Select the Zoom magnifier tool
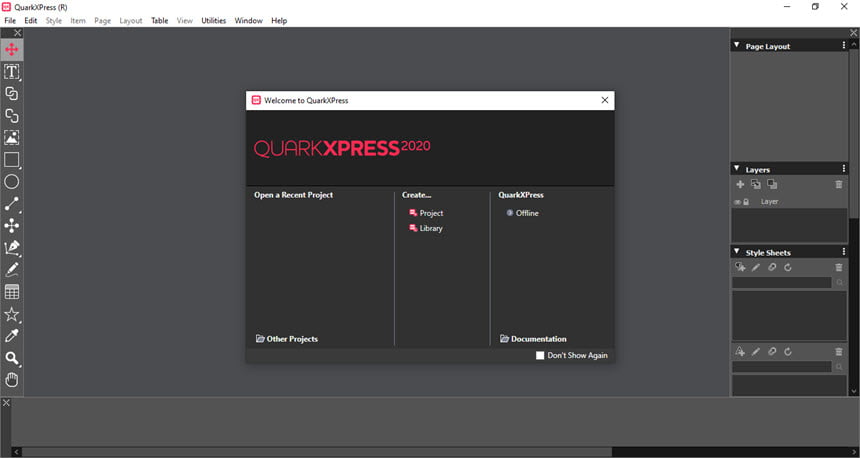Image resolution: width=860 pixels, height=458 pixels. [12, 358]
